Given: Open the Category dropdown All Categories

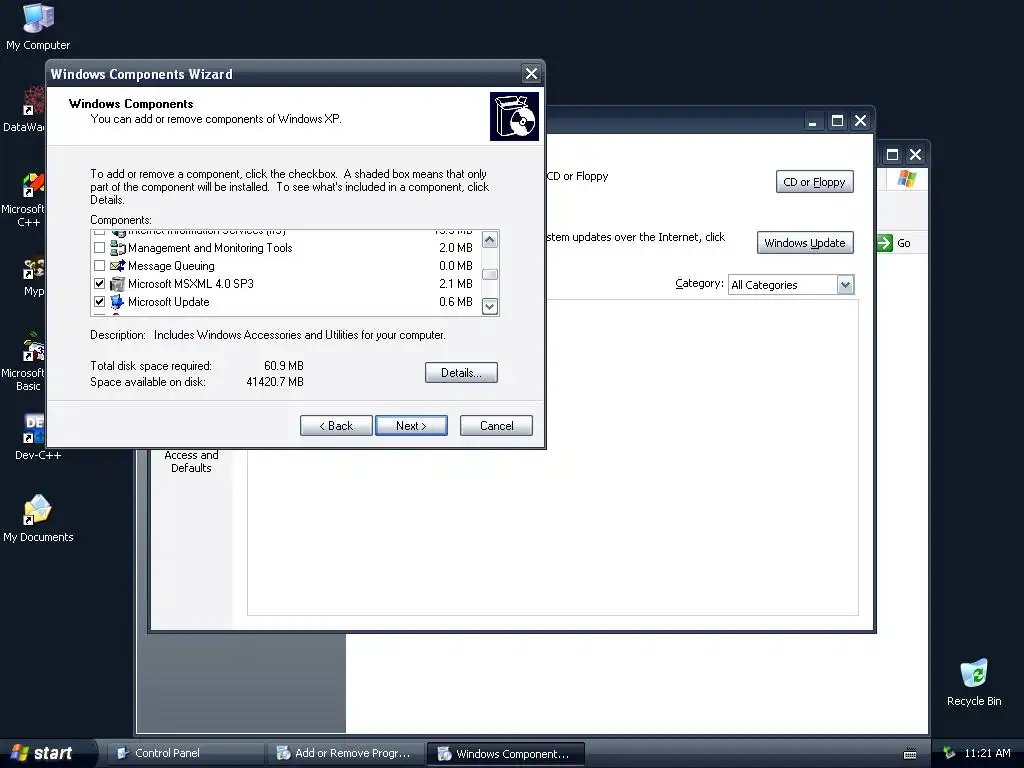Looking at the screenshot, I should coord(791,285).
